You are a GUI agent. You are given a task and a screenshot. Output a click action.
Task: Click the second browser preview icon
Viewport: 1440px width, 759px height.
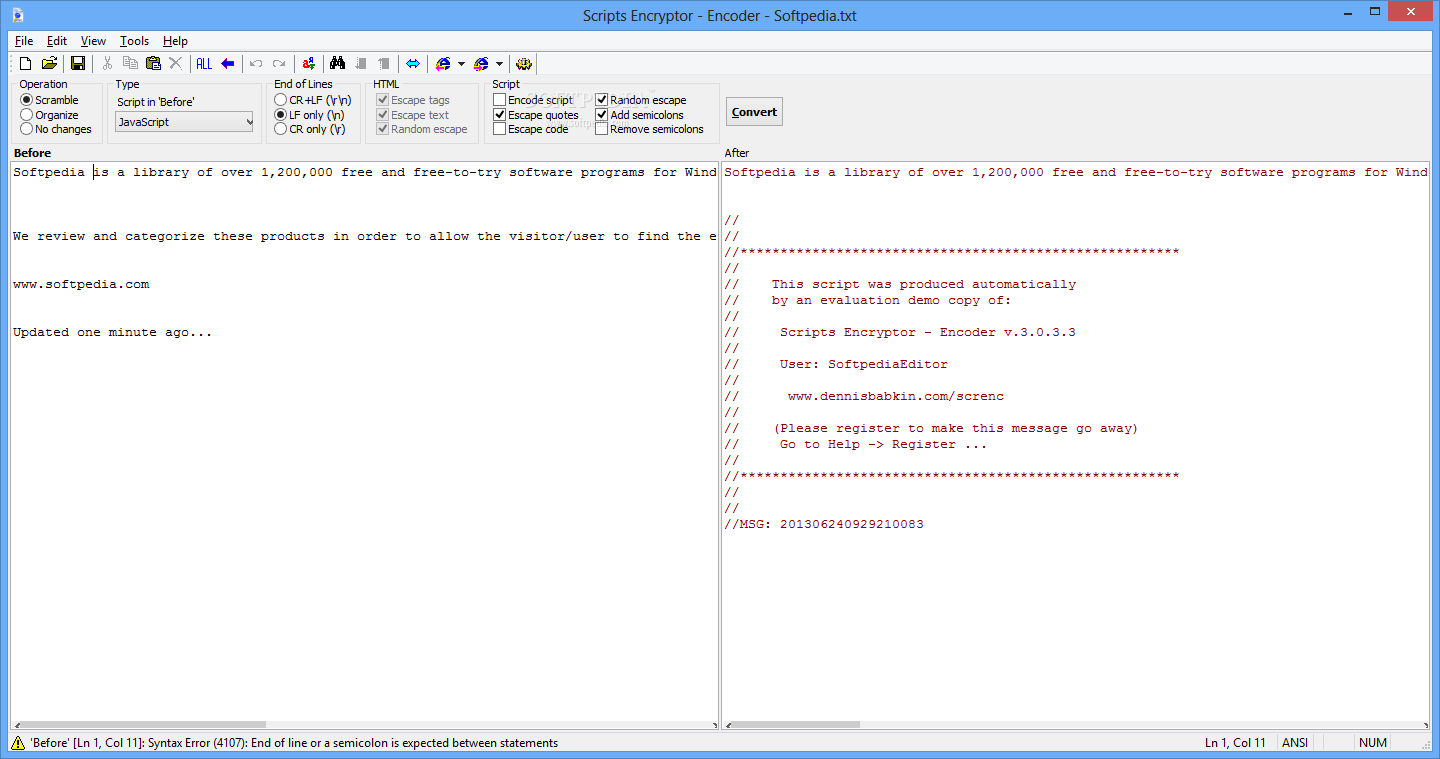(x=482, y=63)
